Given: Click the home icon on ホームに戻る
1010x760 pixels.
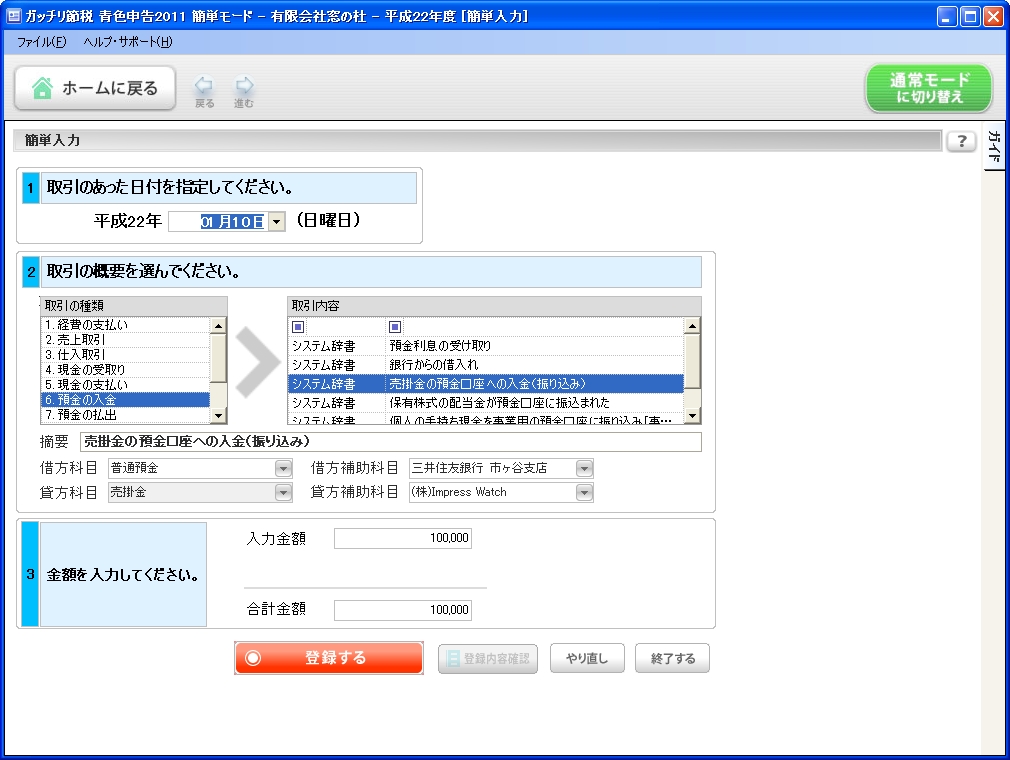Looking at the screenshot, I should [x=42, y=87].
